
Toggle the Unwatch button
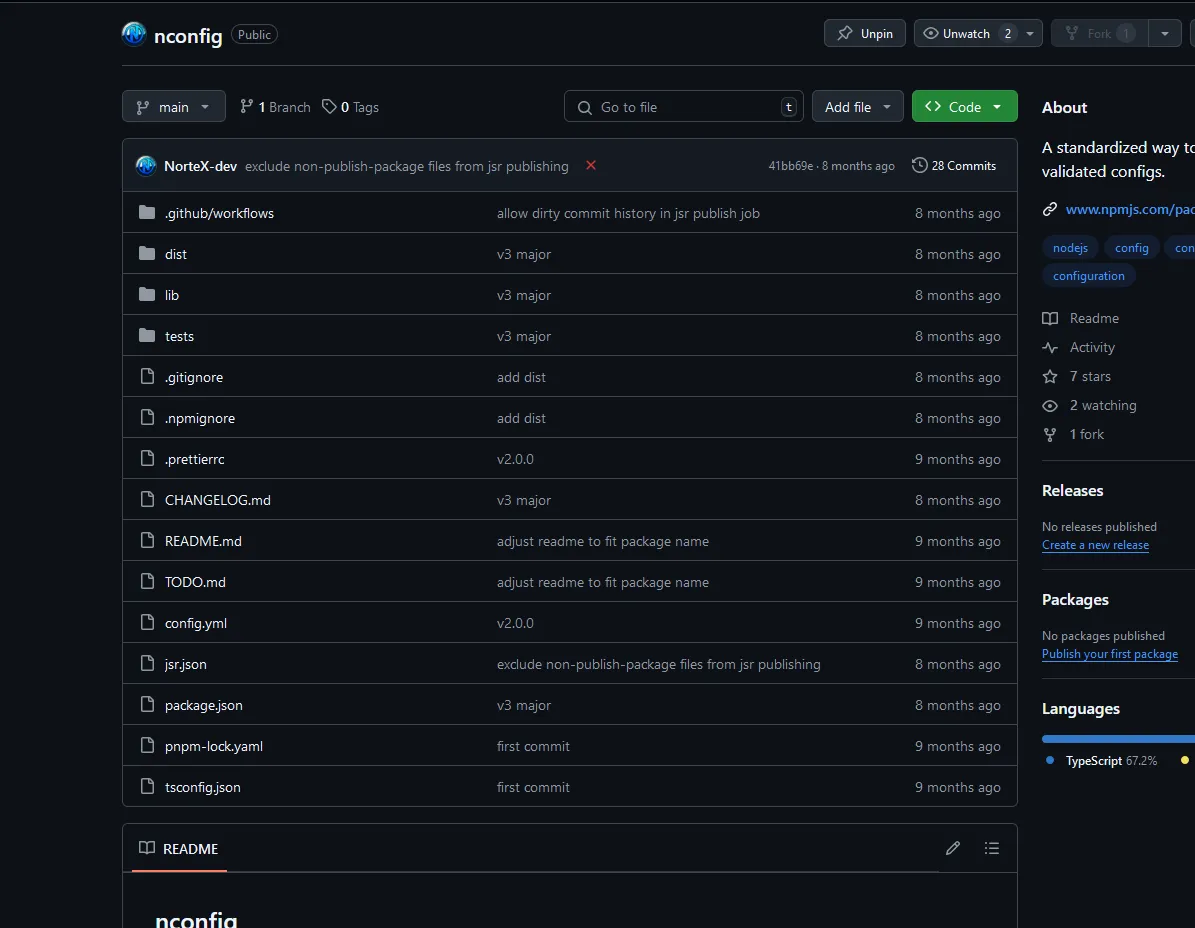coord(966,34)
